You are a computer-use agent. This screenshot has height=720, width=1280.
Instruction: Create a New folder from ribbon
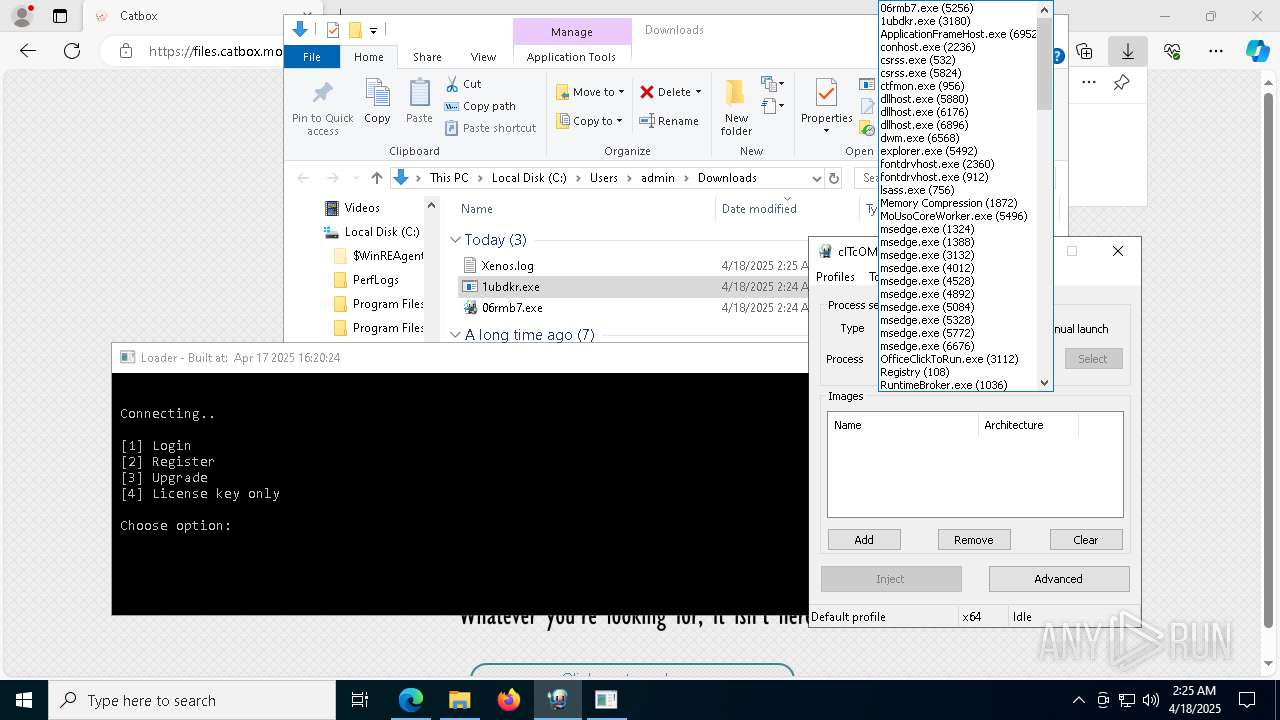(736, 108)
